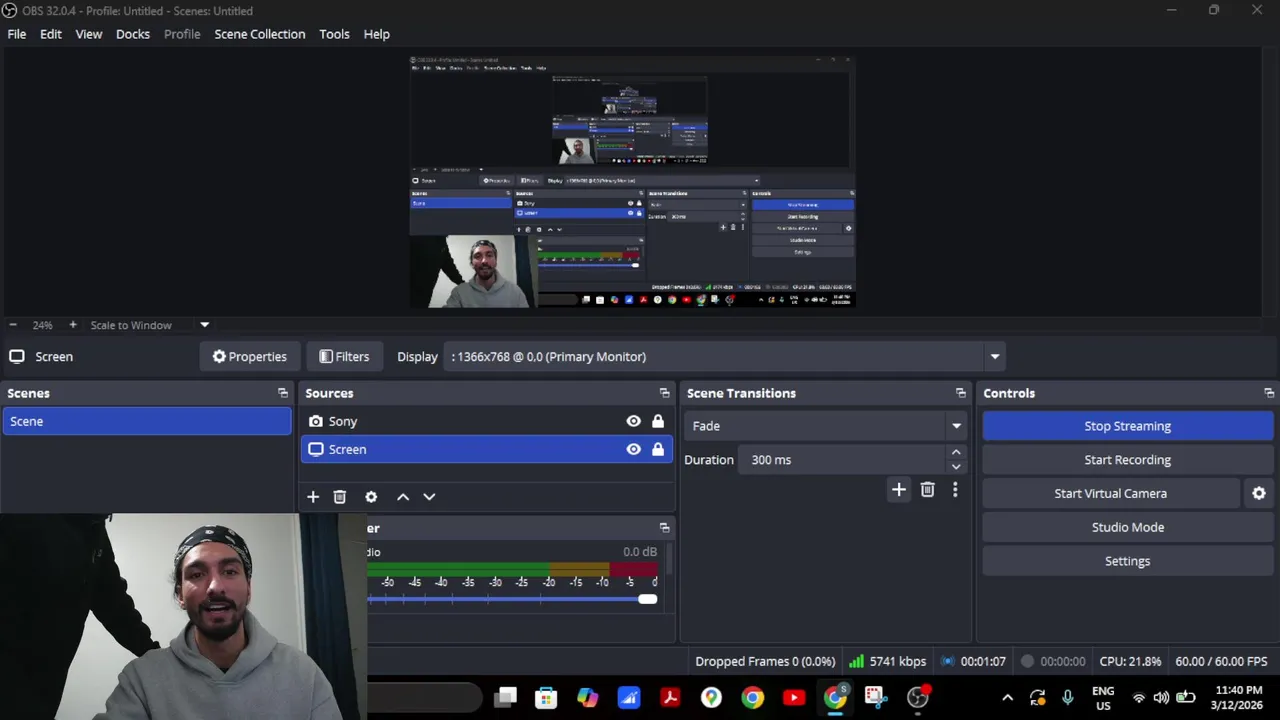The image size is (1280, 720).
Task: Open the Tools menu
Action: [x=334, y=34]
